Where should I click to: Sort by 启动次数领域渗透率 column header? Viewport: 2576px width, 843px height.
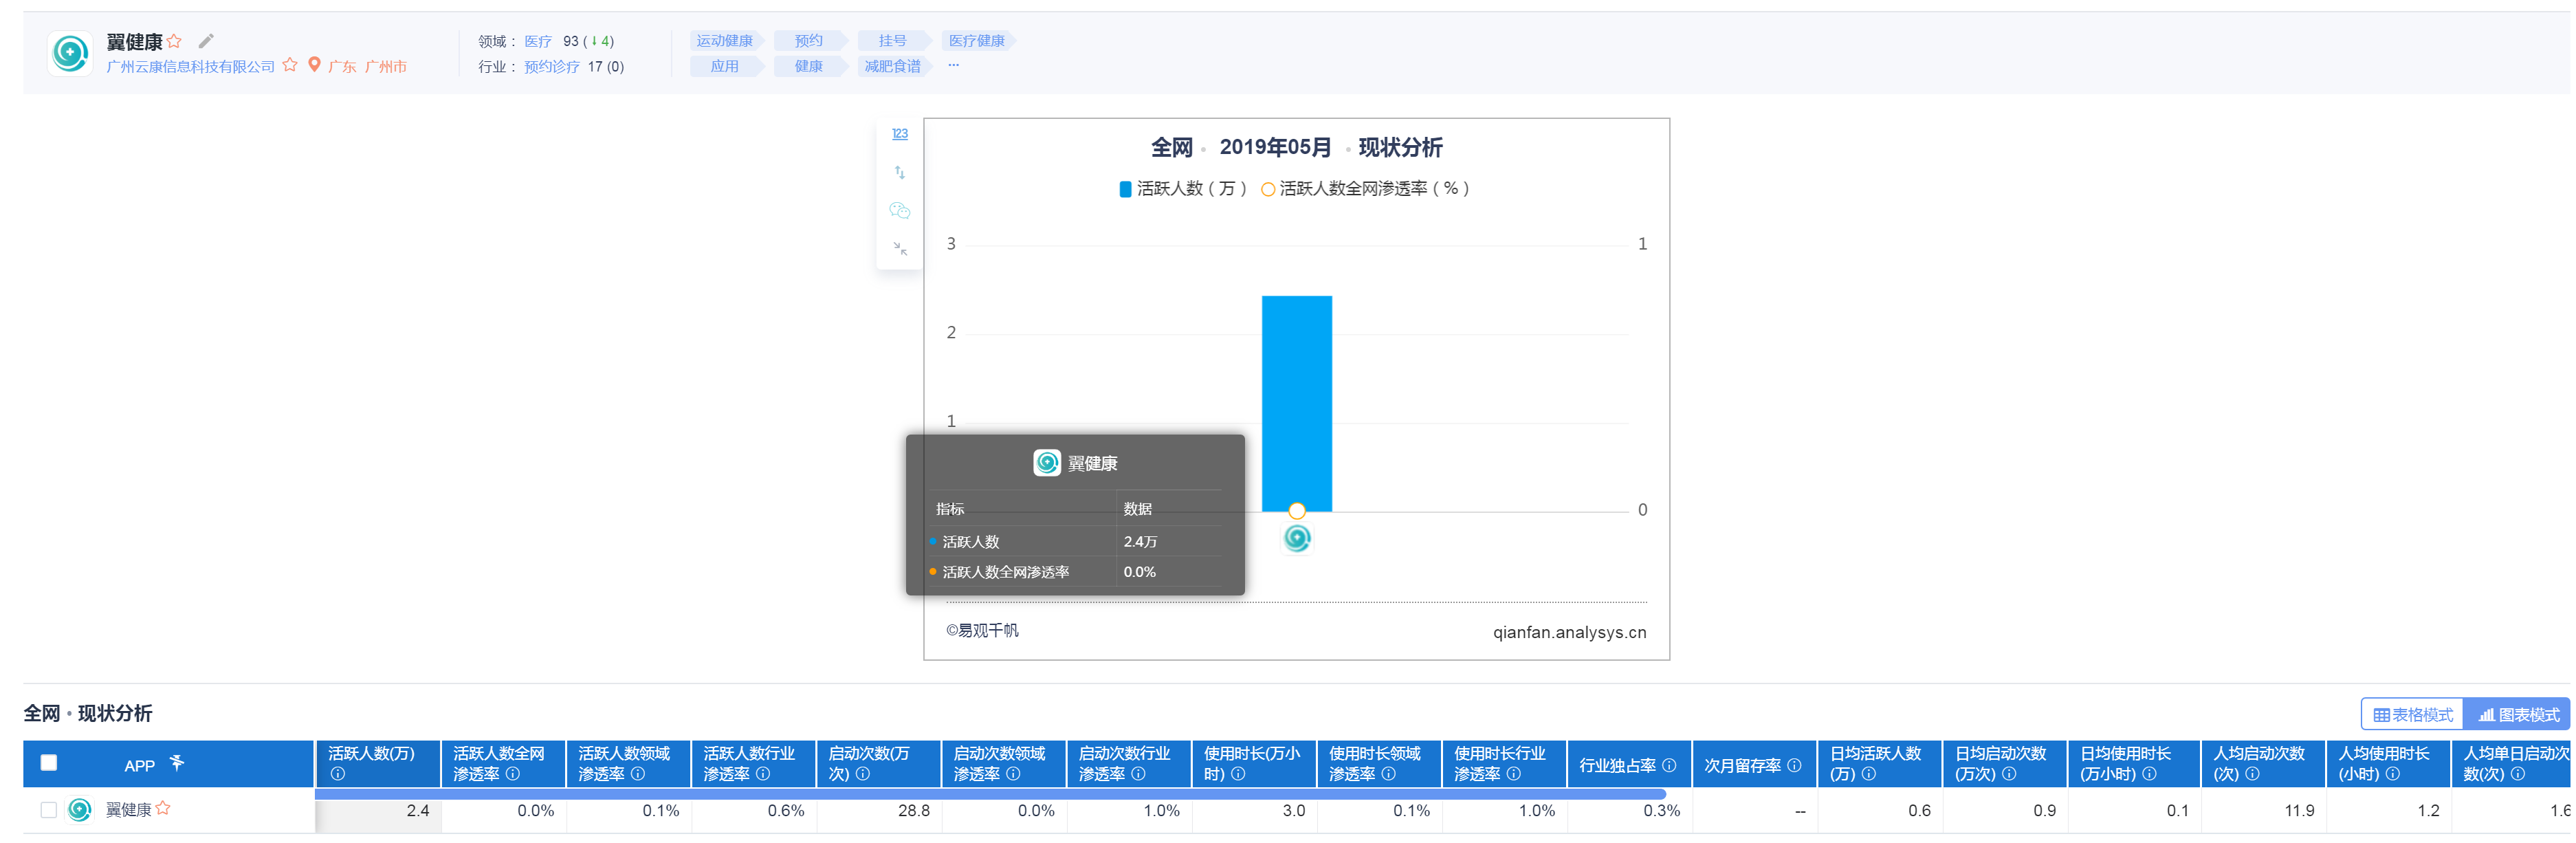click(x=1004, y=763)
